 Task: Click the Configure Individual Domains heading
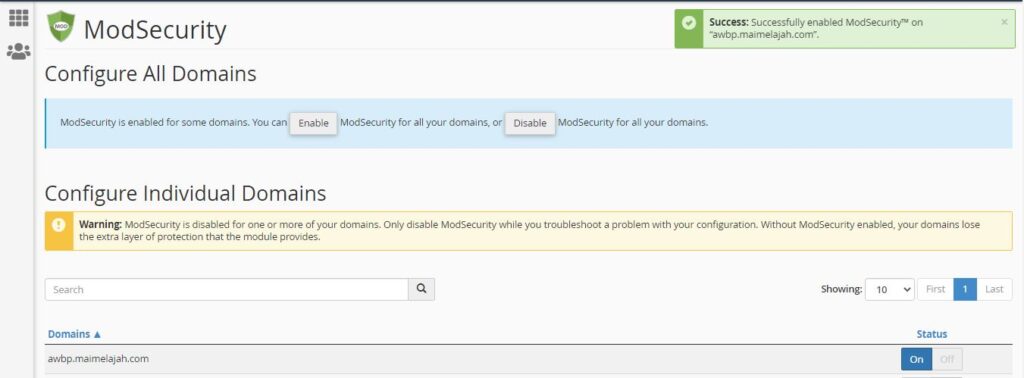pyautogui.click(x=185, y=193)
